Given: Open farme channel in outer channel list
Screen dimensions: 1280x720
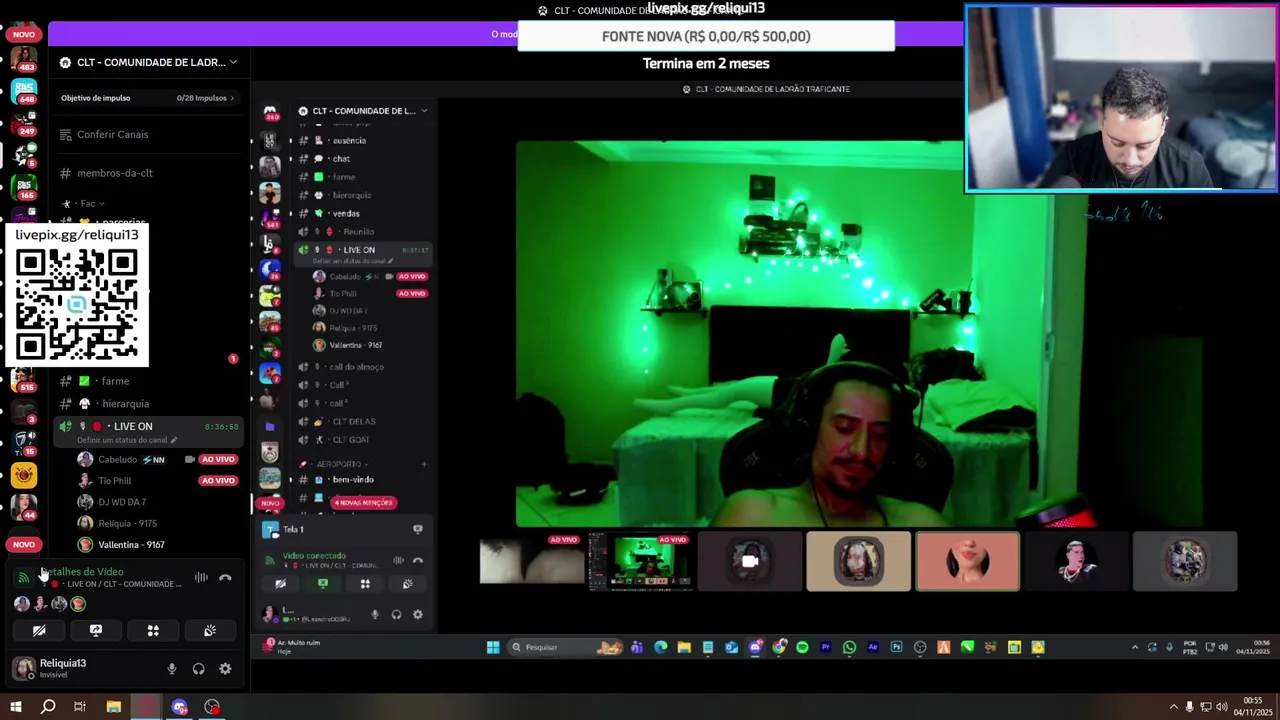Looking at the screenshot, I should tap(115, 381).
